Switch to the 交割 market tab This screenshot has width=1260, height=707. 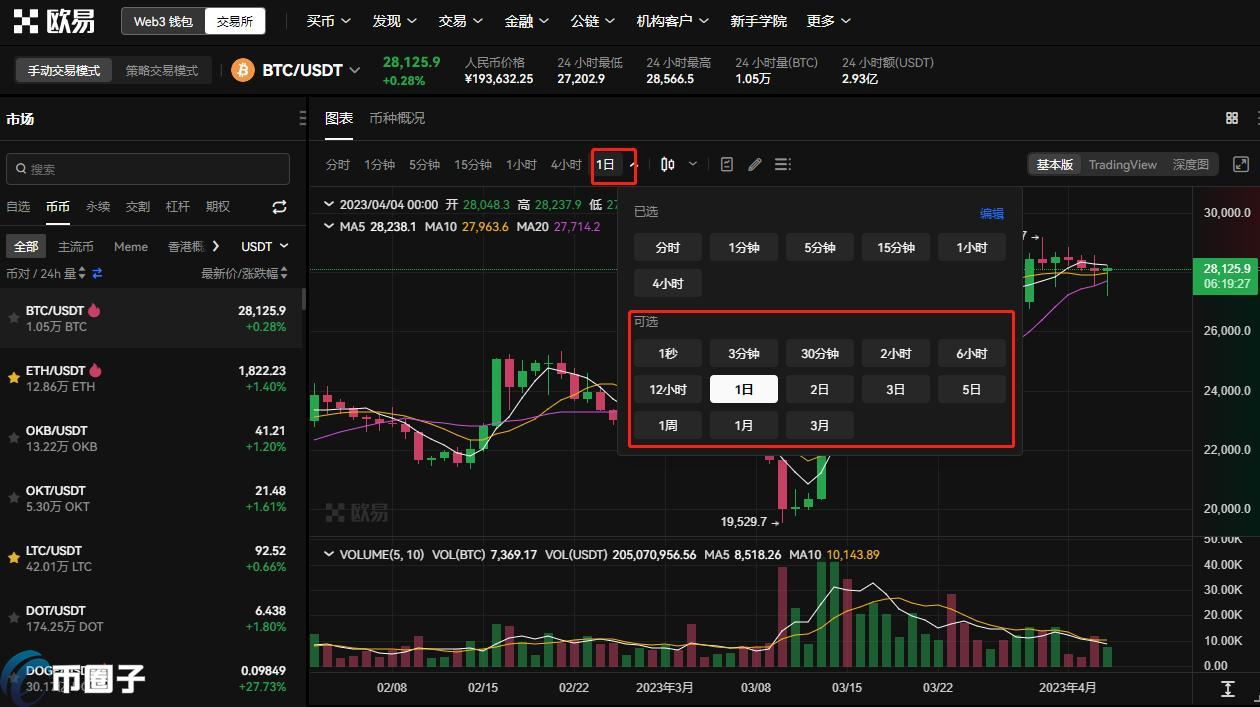pos(138,206)
